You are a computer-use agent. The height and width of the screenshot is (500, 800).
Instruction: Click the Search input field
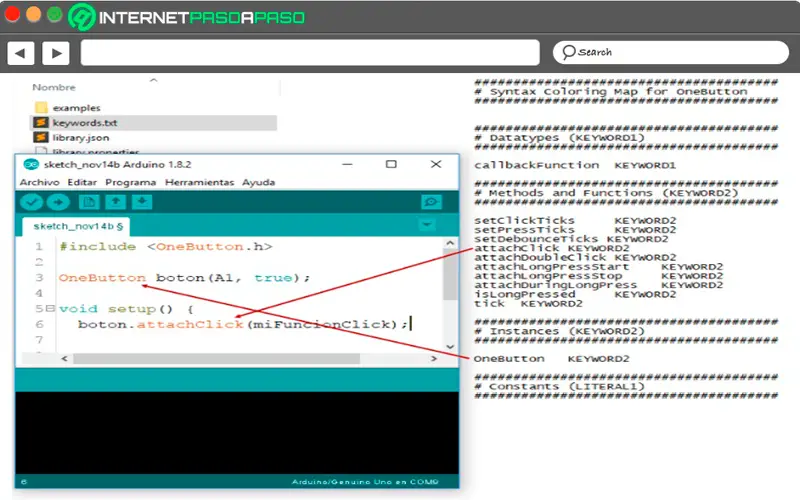pyautogui.click(x=671, y=53)
